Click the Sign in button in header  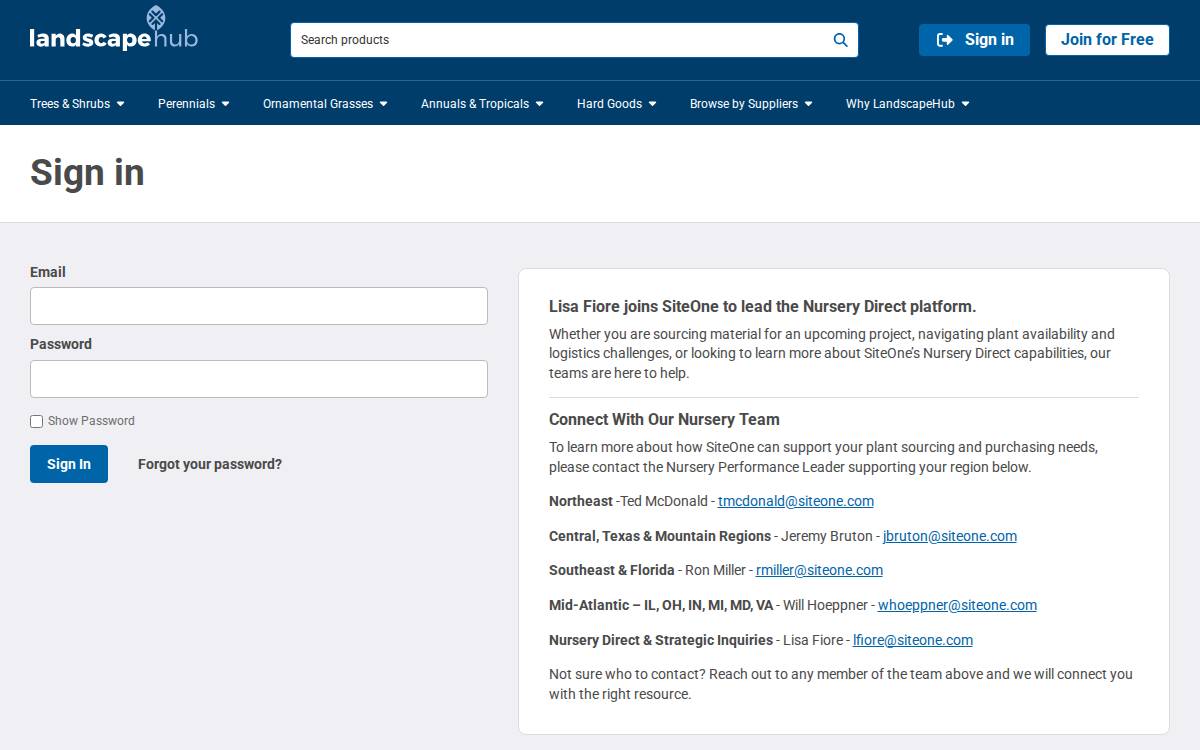point(974,40)
